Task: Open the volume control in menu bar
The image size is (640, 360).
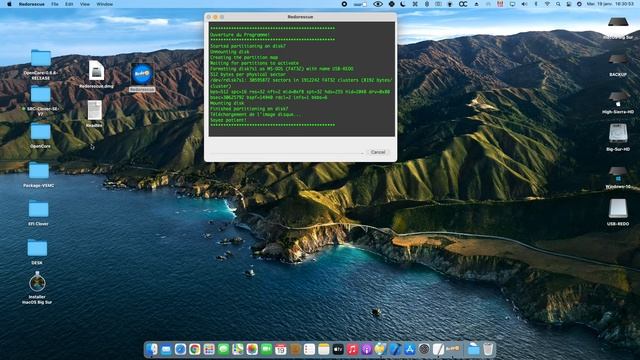Action: 524,4
